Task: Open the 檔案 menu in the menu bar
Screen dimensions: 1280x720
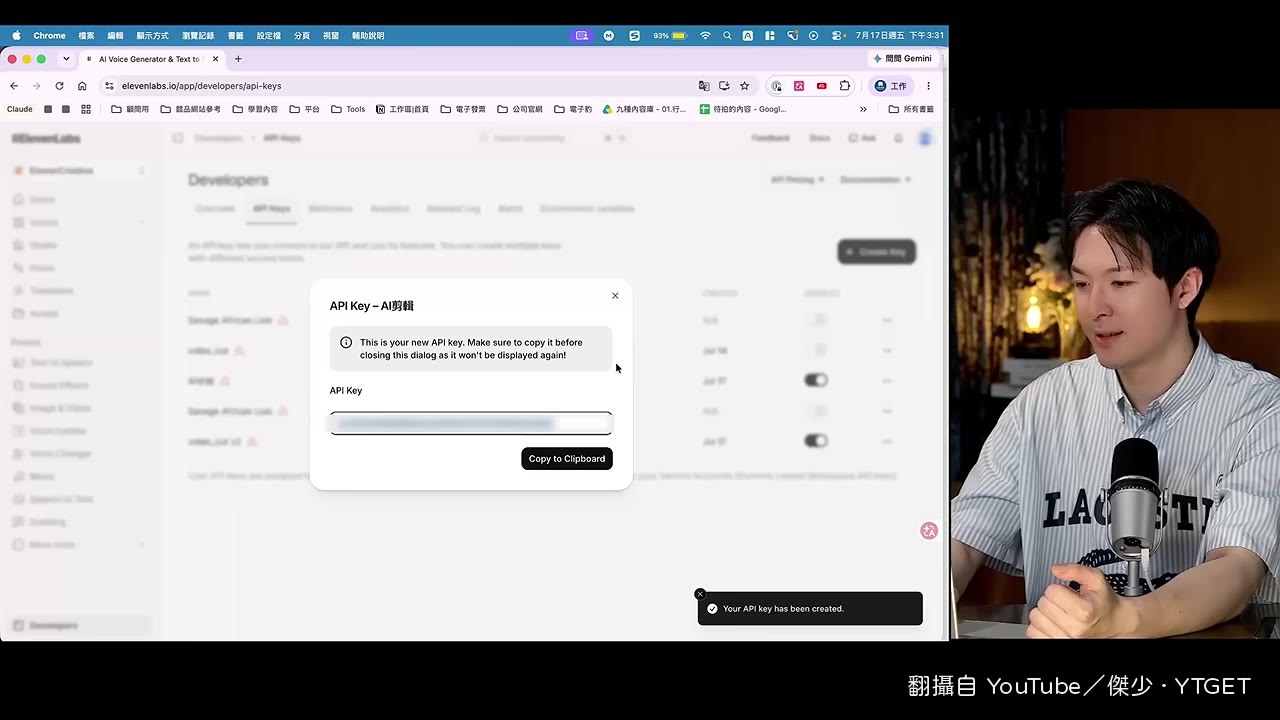Action: 86,36
